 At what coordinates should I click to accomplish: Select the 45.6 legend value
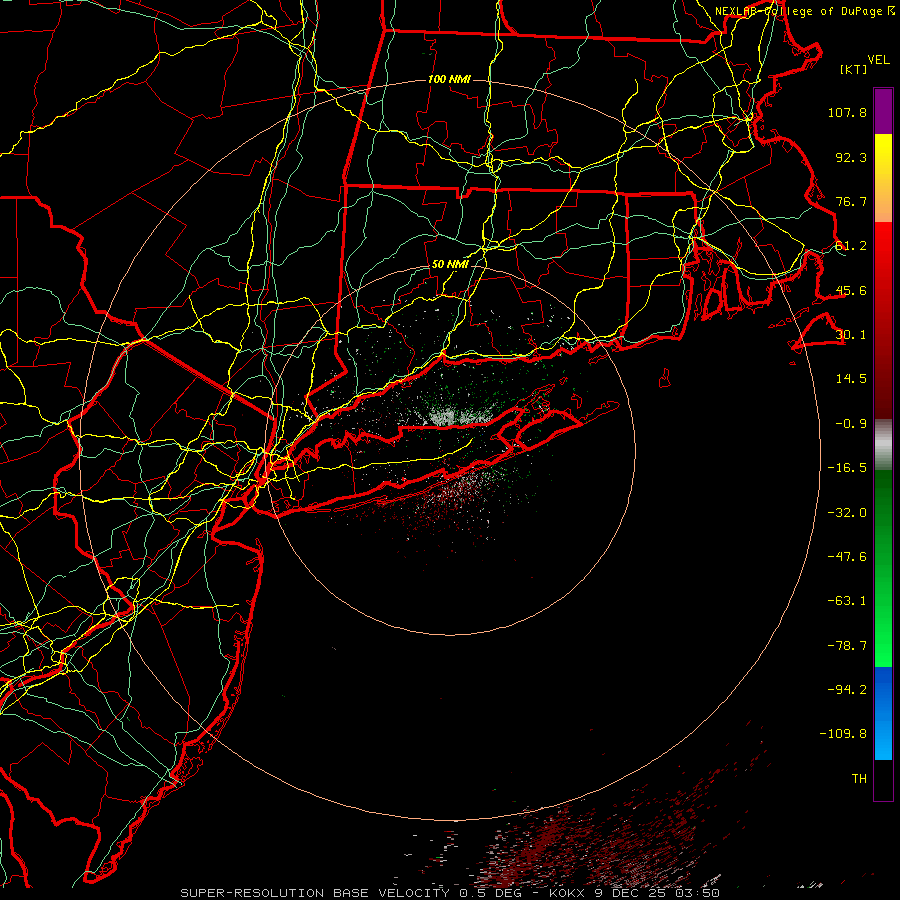click(851, 290)
